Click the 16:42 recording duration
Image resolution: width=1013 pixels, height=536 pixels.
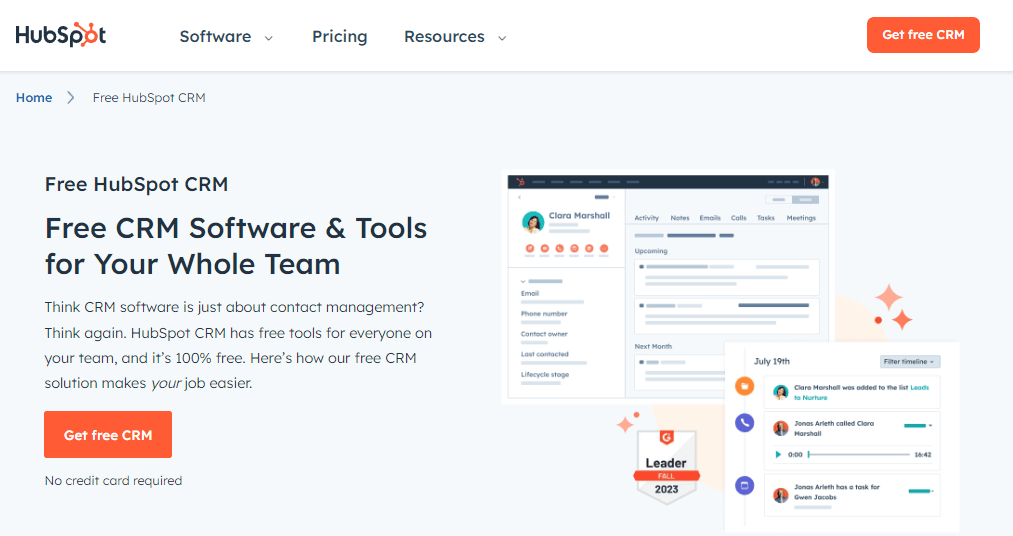click(x=923, y=455)
